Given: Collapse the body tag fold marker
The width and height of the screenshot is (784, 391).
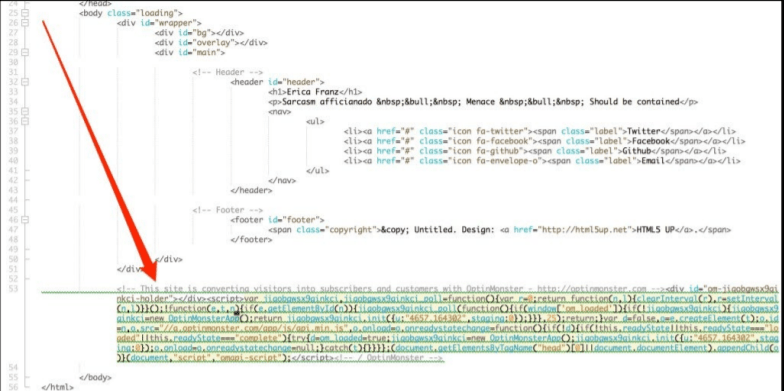Looking at the screenshot, I should click(x=24, y=13).
